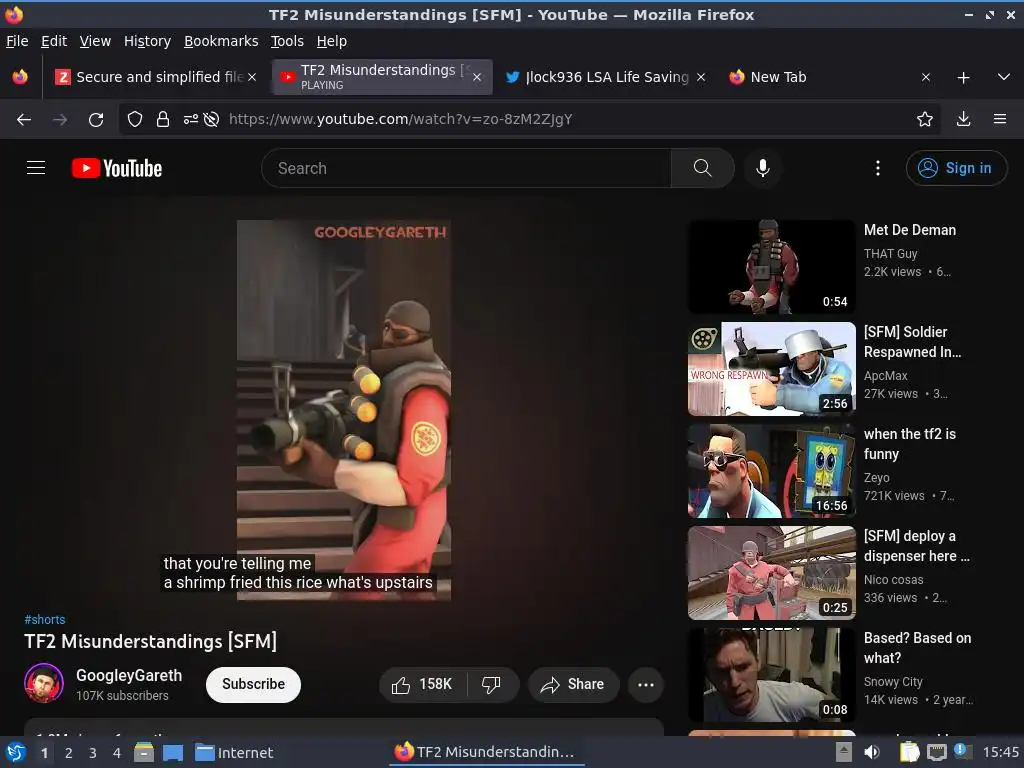Open deploy a dispenser here thumbnail
Viewport: 1024px width, 768px height.
pyautogui.click(x=771, y=573)
